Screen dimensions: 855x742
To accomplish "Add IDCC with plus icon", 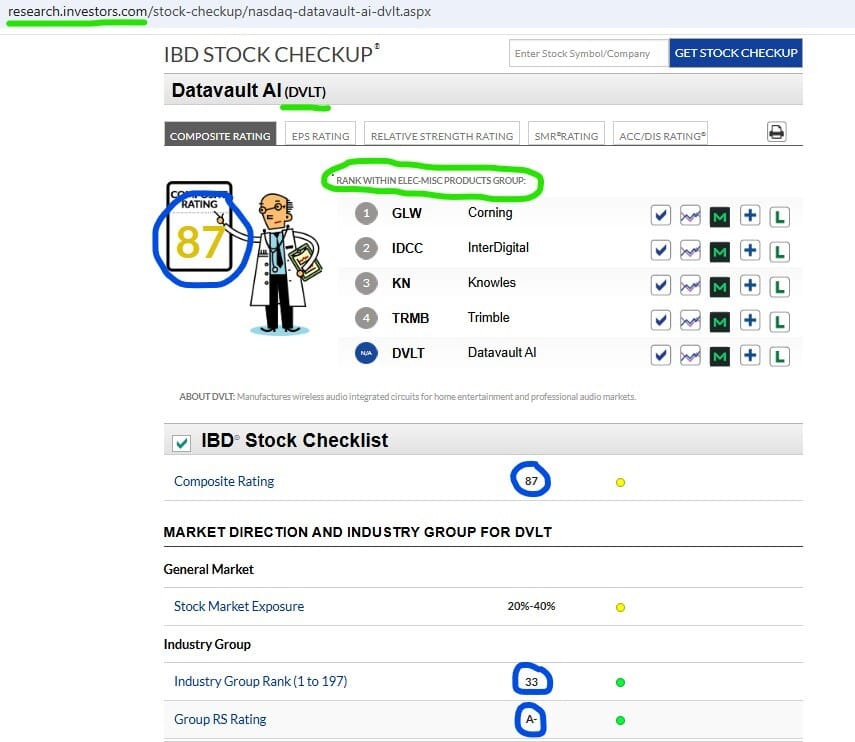I will [750, 251].
